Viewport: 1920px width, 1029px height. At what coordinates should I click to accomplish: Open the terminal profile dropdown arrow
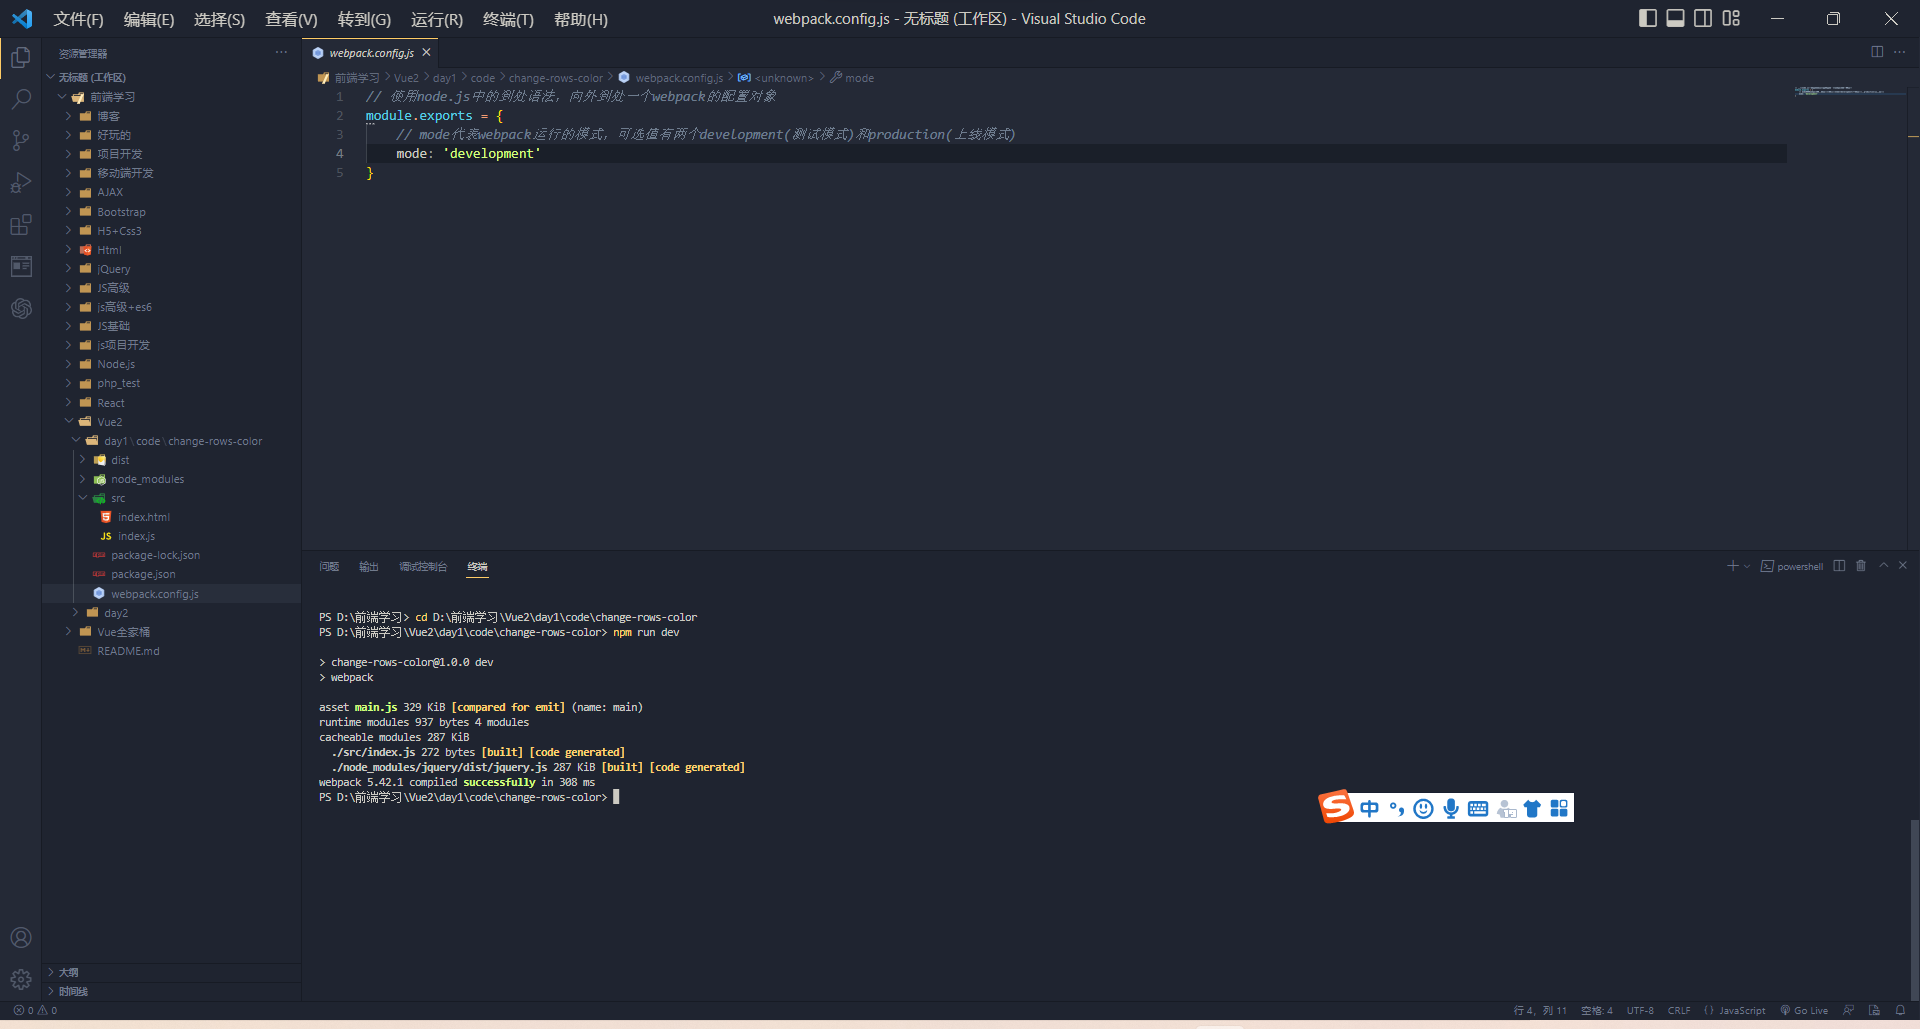click(1747, 566)
